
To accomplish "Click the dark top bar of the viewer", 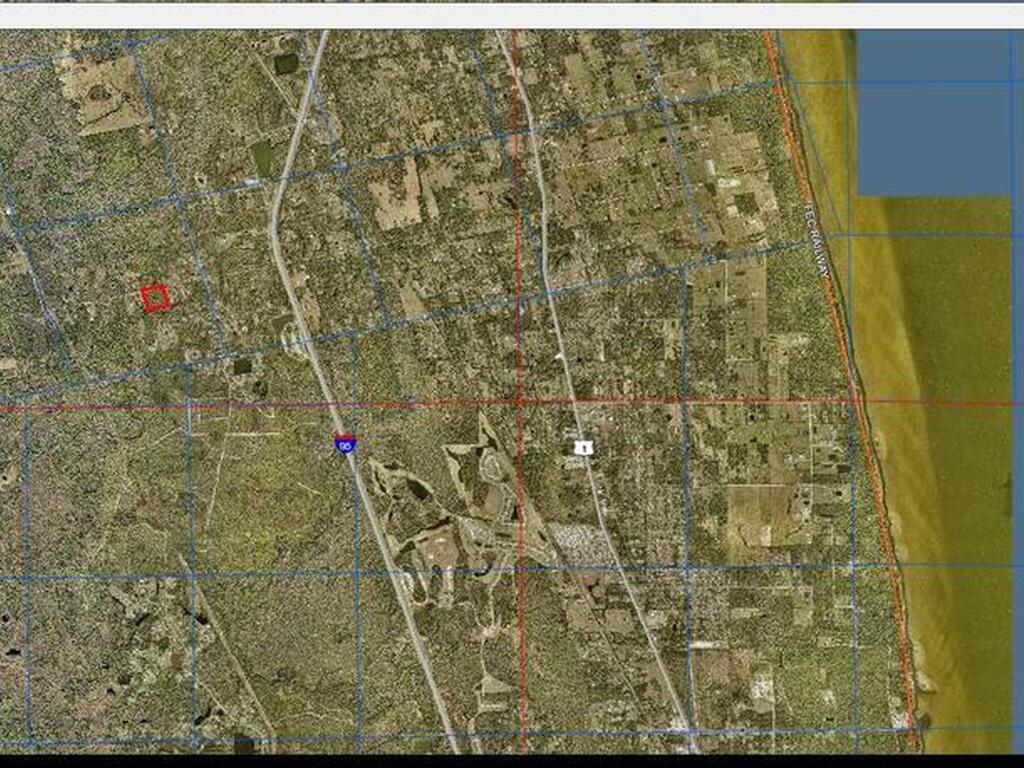I will [x=512, y=10].
